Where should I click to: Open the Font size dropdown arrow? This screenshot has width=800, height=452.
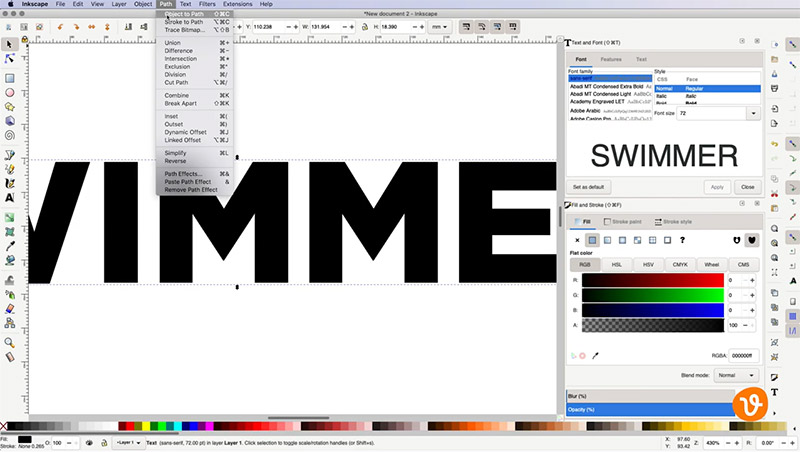point(754,113)
